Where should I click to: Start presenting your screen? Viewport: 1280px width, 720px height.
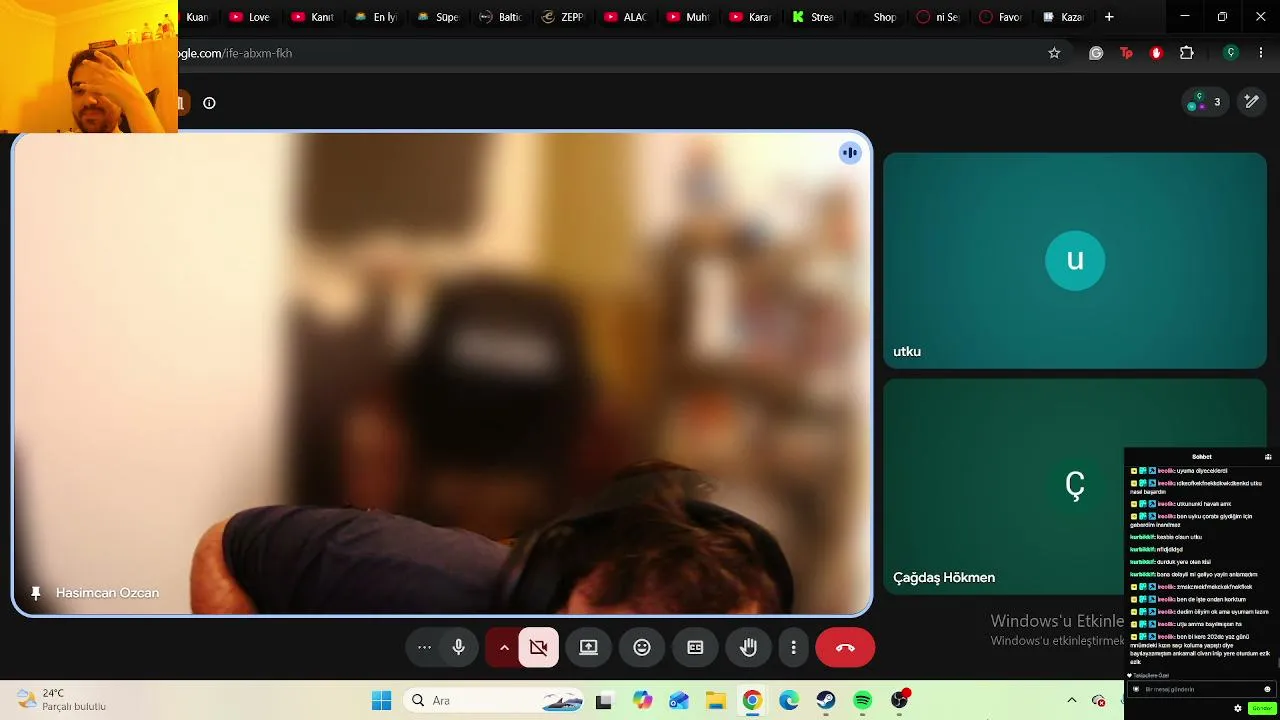click(589, 647)
